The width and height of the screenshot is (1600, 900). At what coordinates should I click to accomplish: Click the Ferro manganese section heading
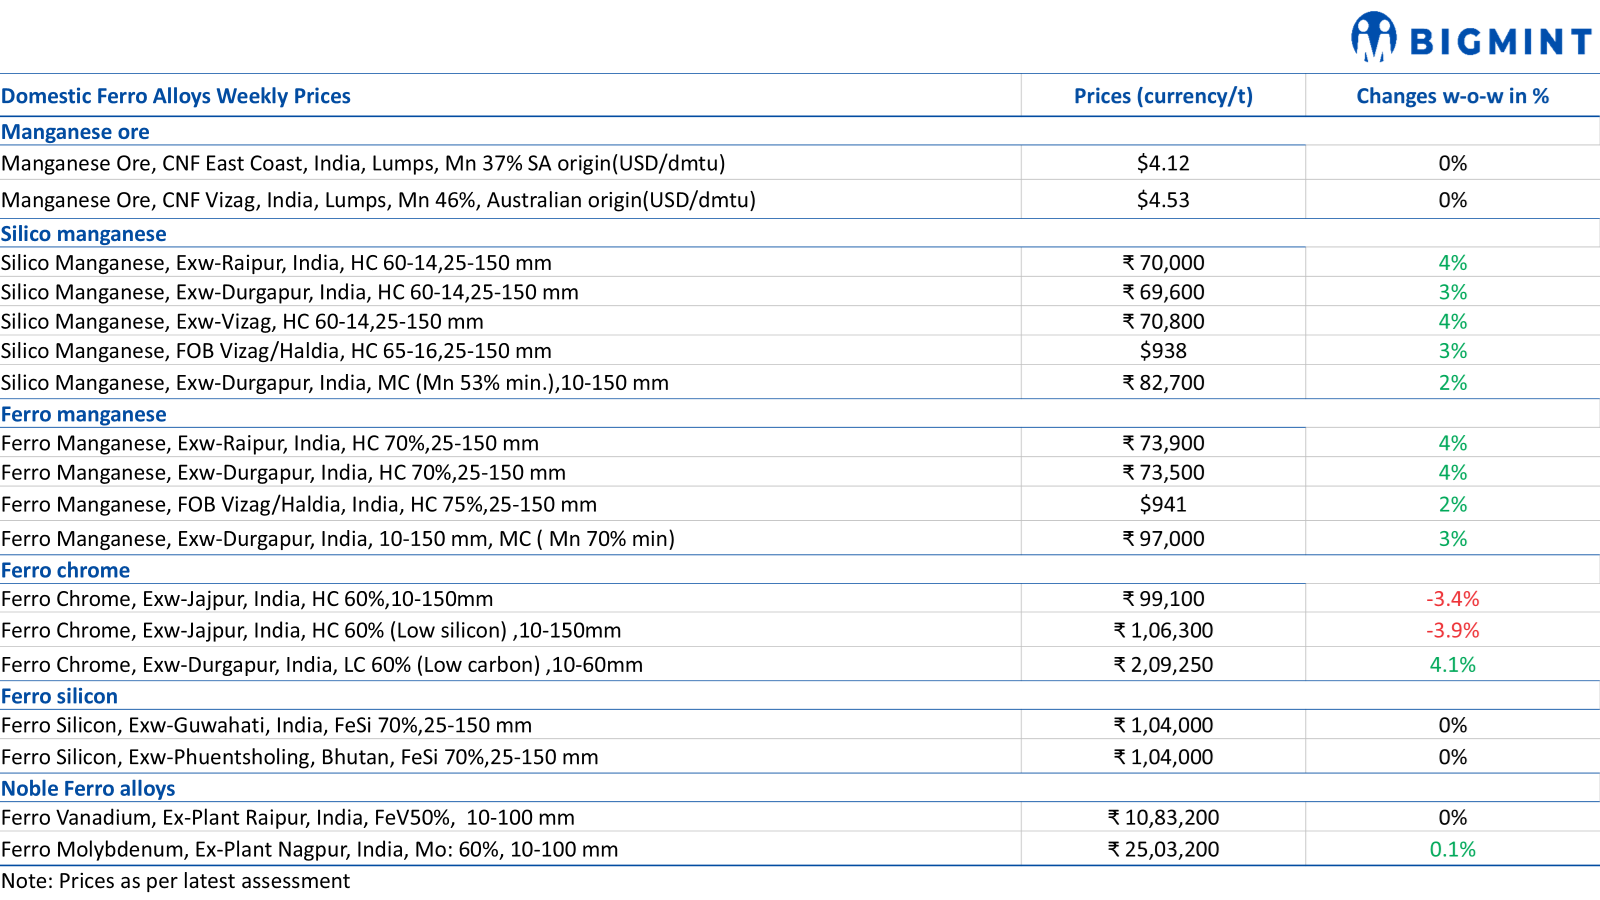pyautogui.click(x=84, y=414)
